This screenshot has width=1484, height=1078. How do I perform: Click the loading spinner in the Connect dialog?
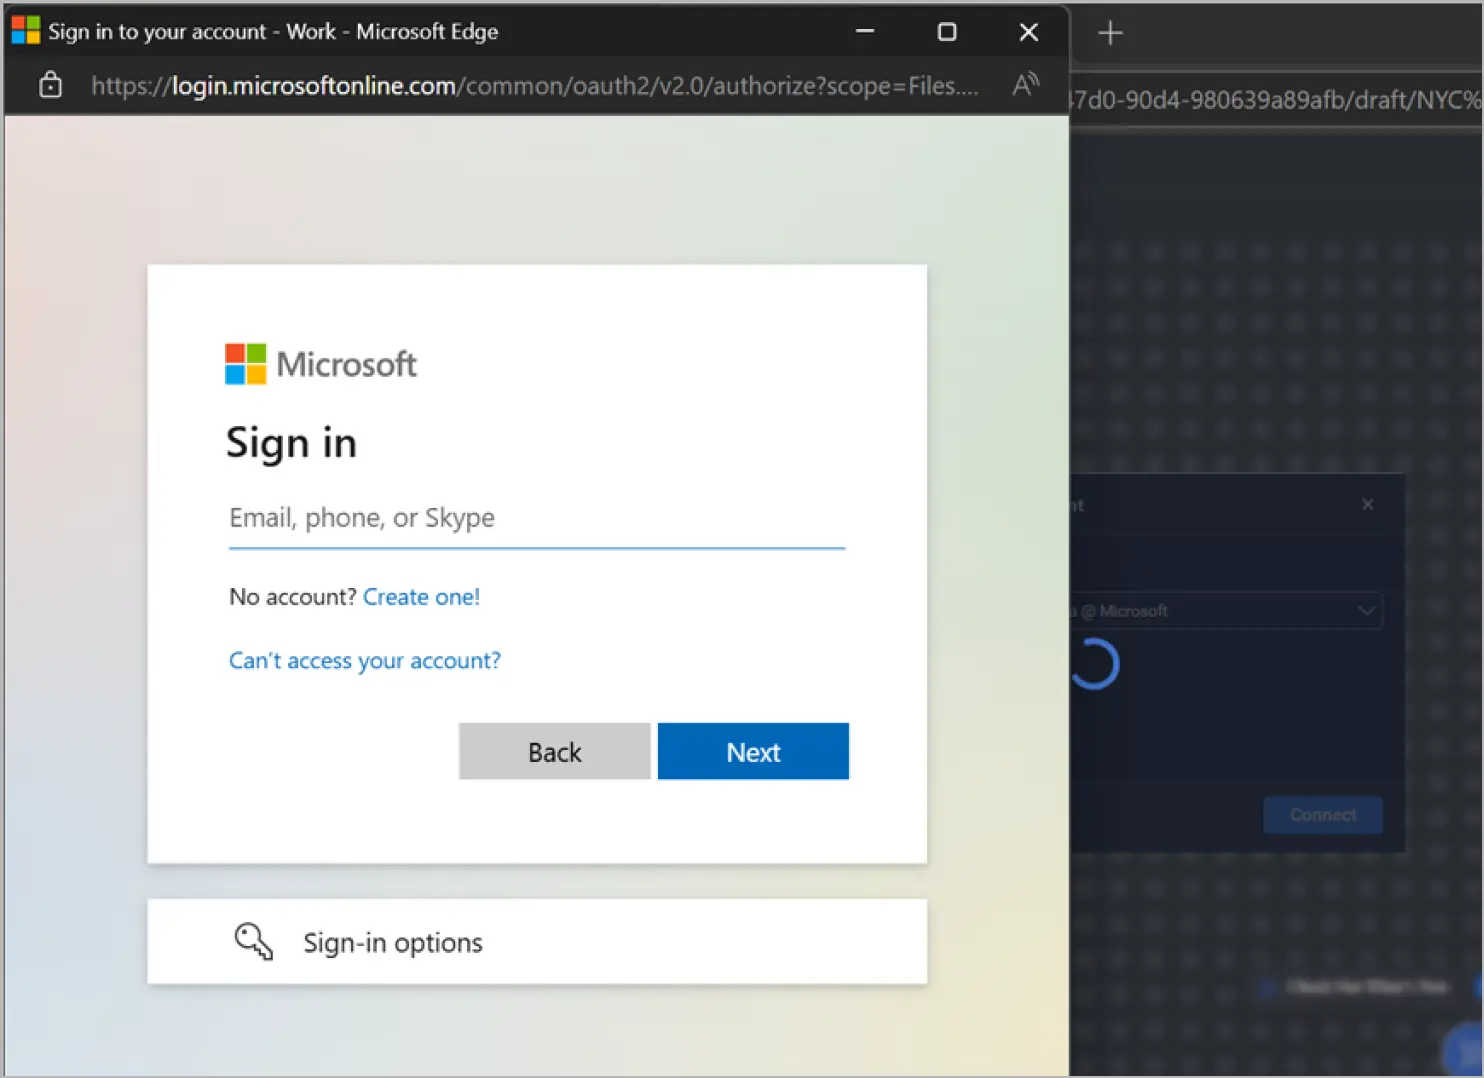[1095, 663]
